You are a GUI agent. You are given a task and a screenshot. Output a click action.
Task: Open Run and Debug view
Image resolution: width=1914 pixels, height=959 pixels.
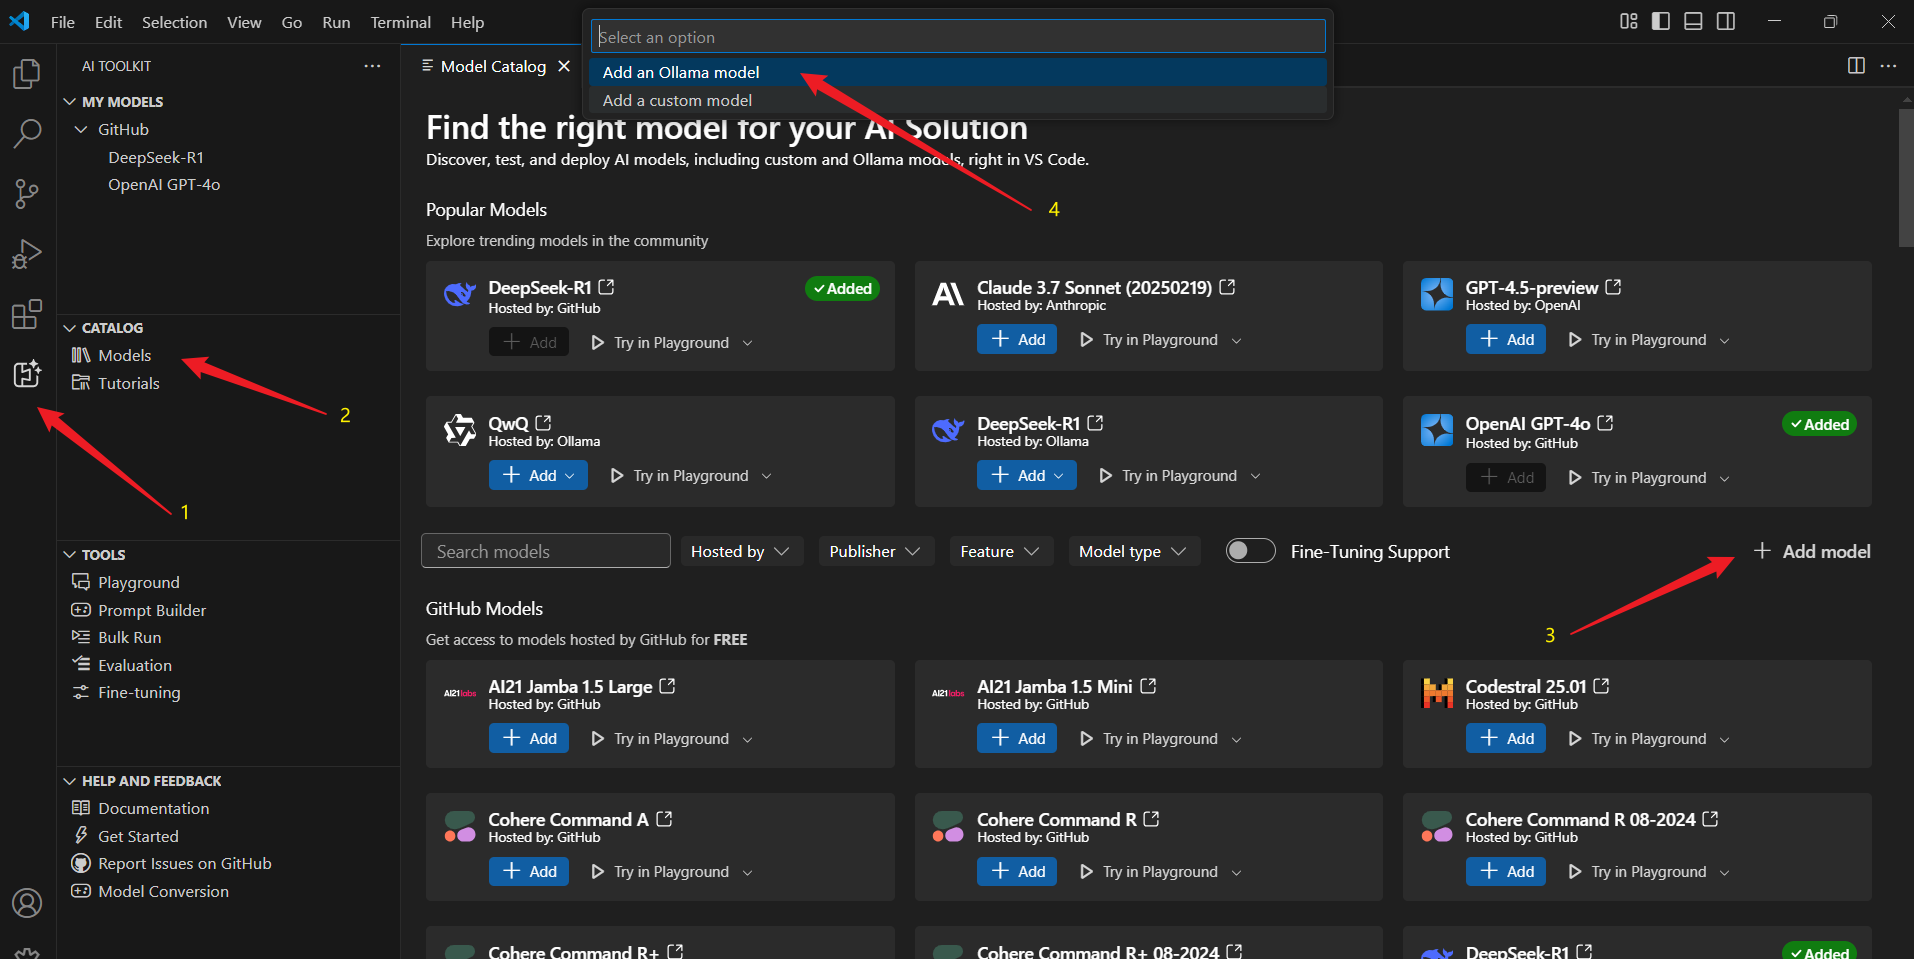click(27, 254)
